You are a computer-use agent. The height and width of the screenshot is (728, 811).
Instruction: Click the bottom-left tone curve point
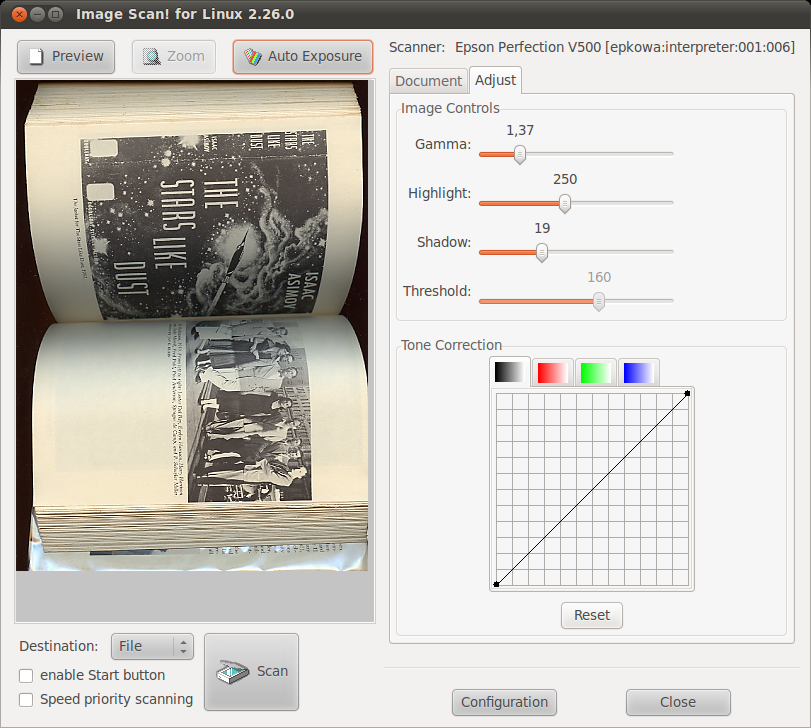pos(497,584)
